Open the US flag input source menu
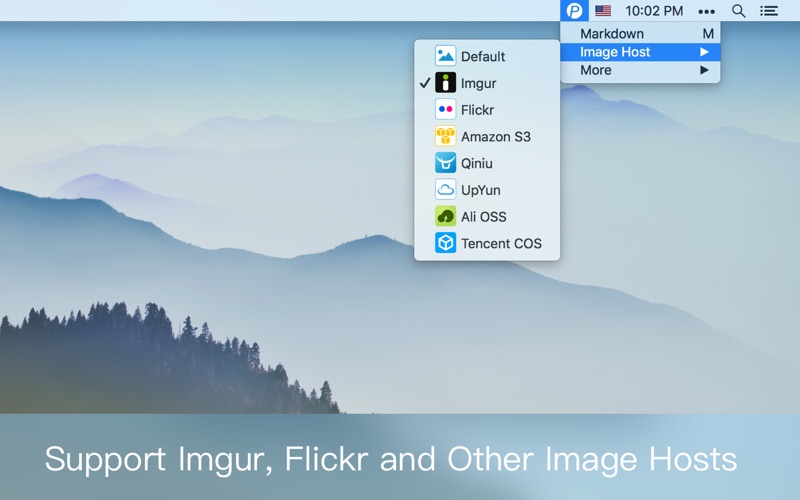 603,11
